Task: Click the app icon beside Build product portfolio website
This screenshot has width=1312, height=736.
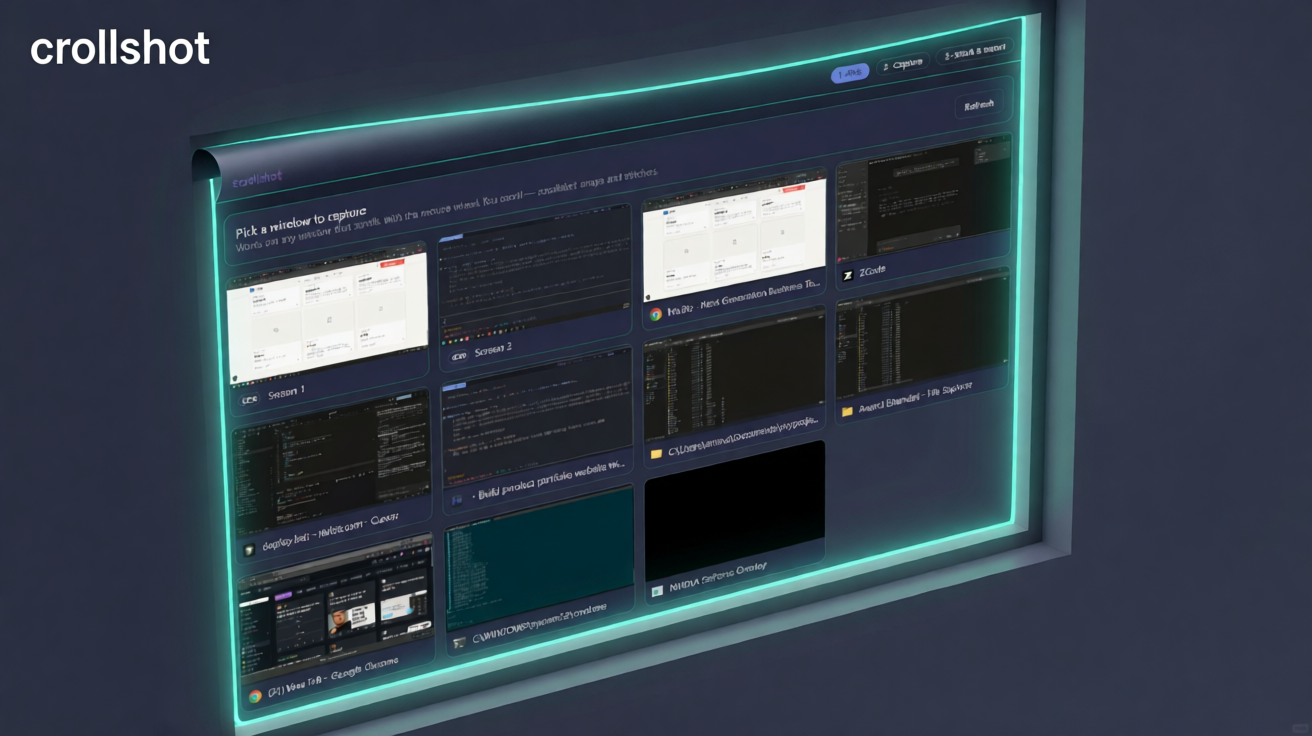Action: pos(456,499)
